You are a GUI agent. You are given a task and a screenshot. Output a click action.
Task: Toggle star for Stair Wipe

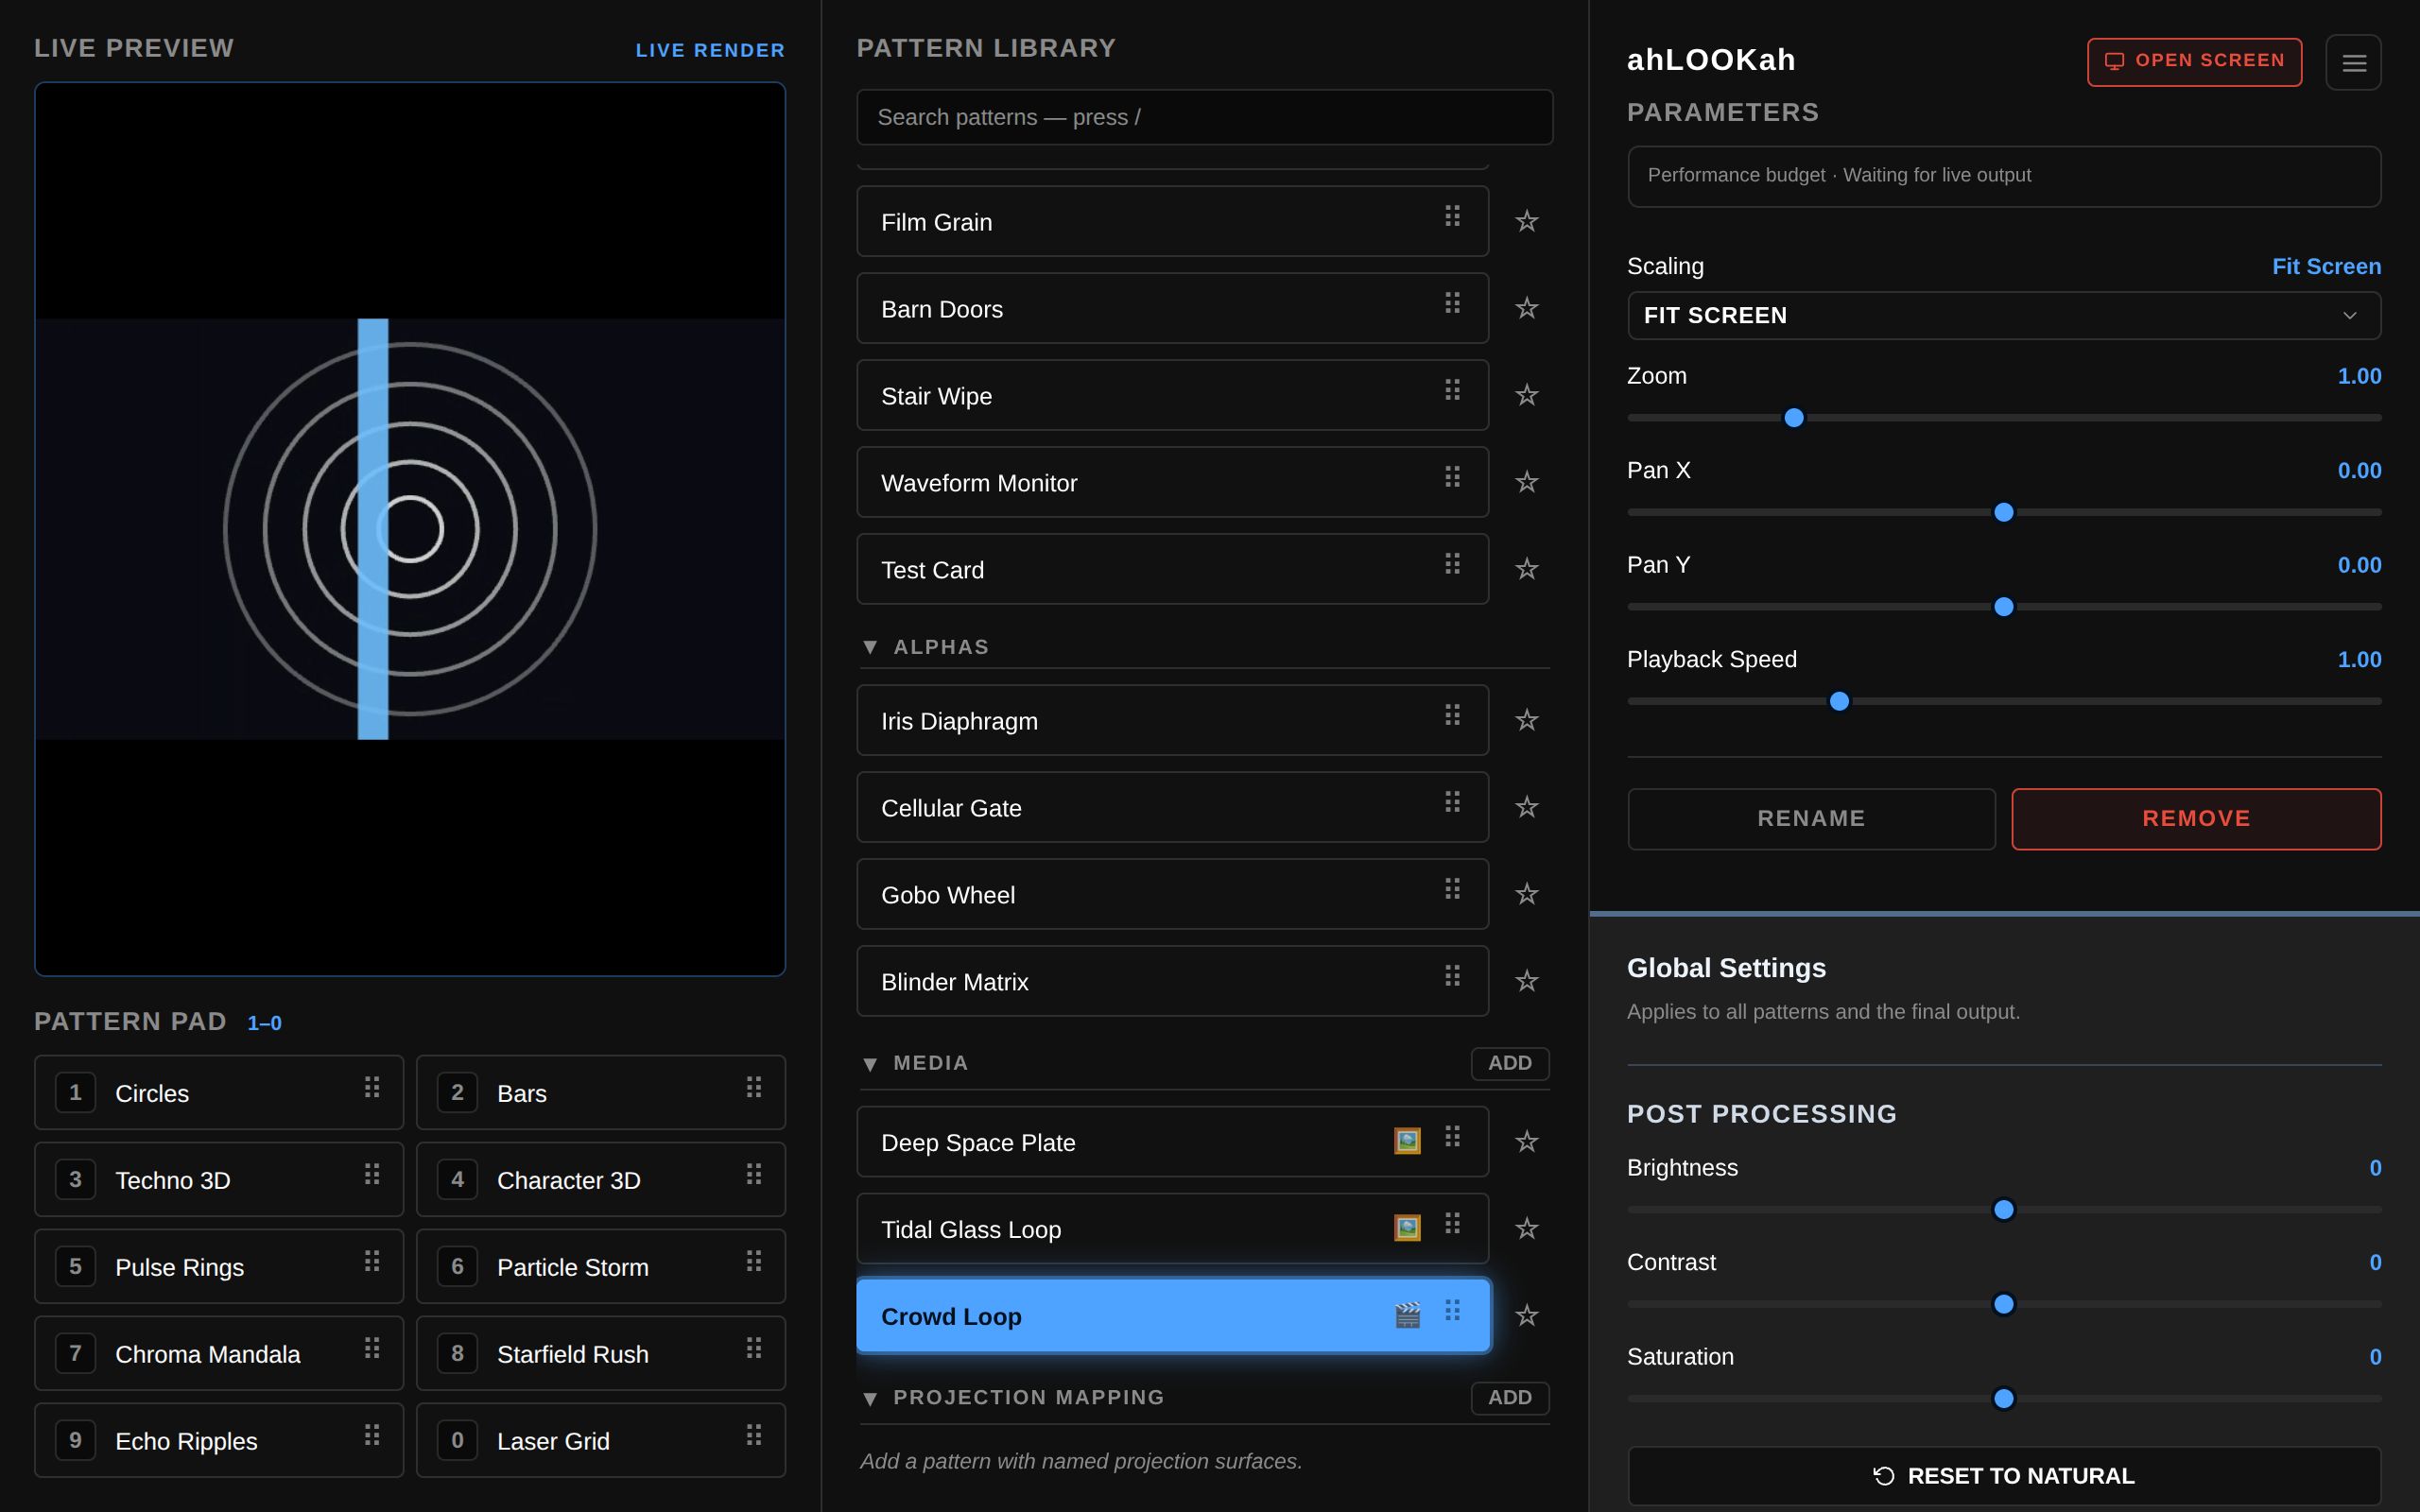[x=1526, y=395]
